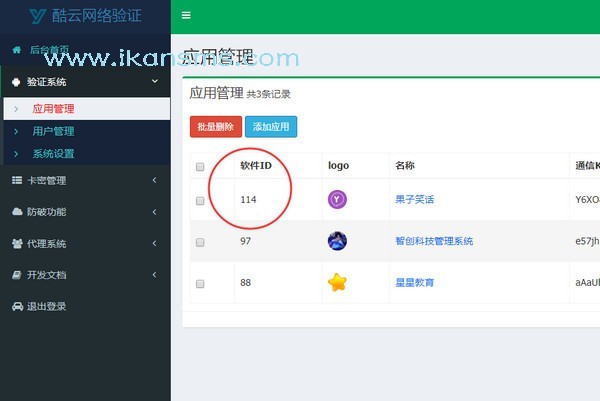The image size is (600, 401).
Task: Open the 果子笑话 application link
Action: [x=415, y=199]
